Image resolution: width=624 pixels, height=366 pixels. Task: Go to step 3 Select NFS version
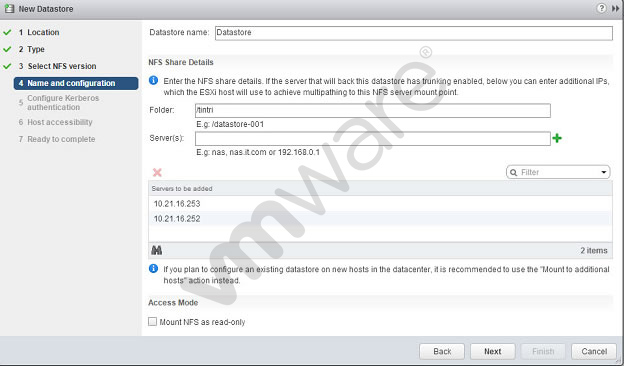click(57, 66)
